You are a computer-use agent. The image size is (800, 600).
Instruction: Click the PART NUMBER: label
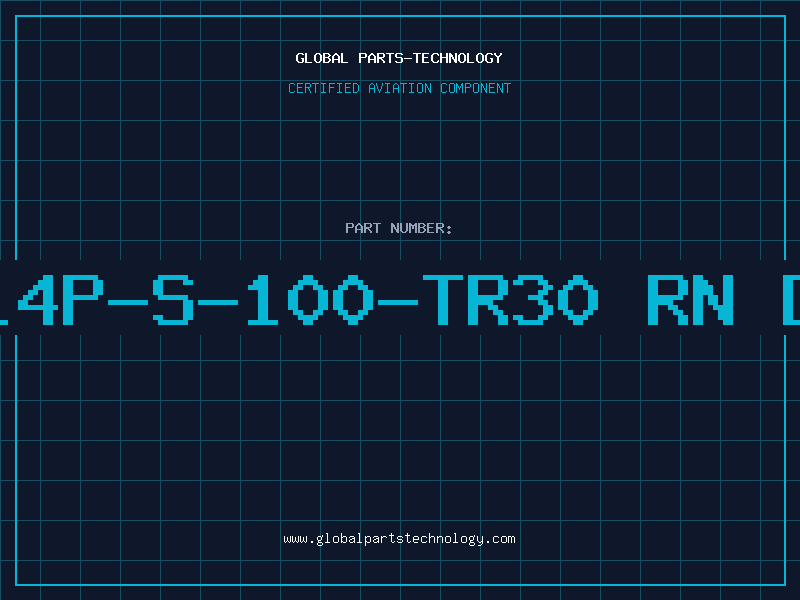click(398, 228)
